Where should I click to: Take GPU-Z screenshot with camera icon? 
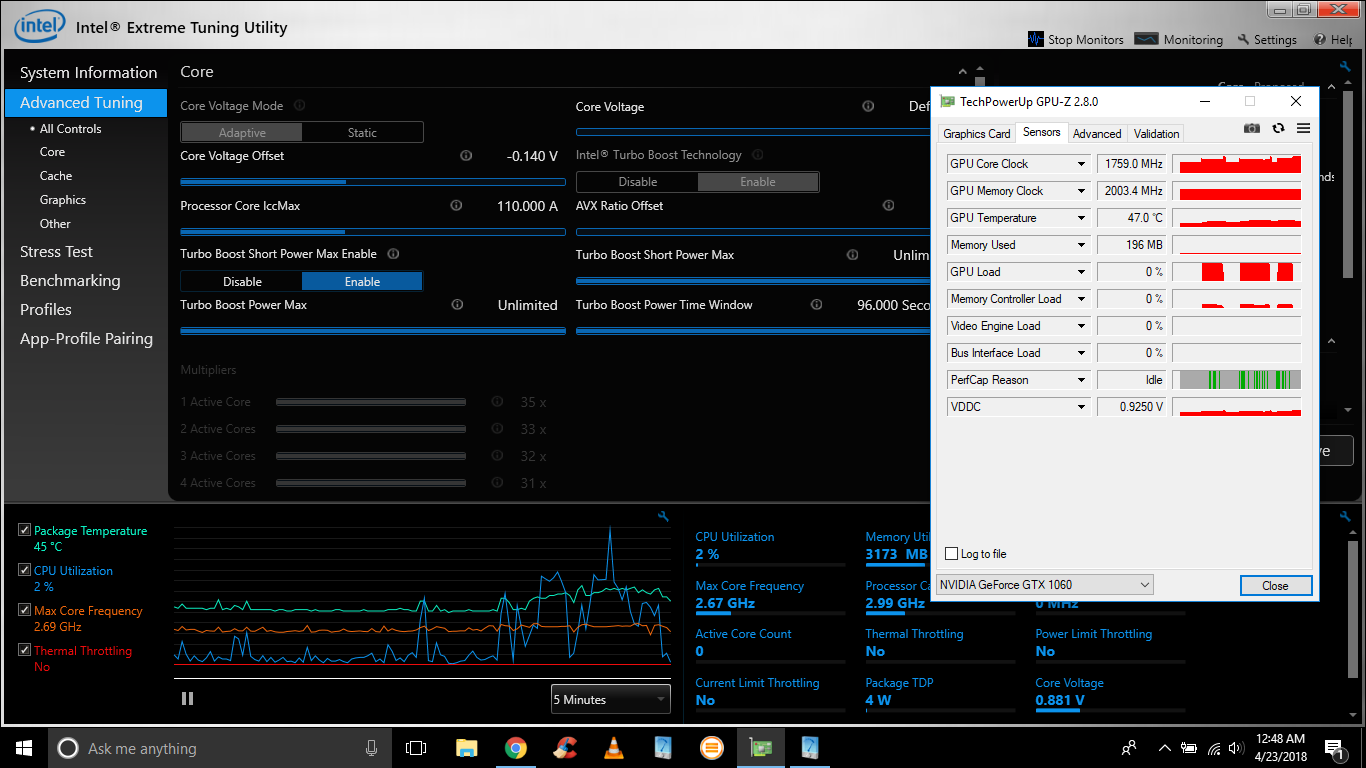(x=1251, y=128)
